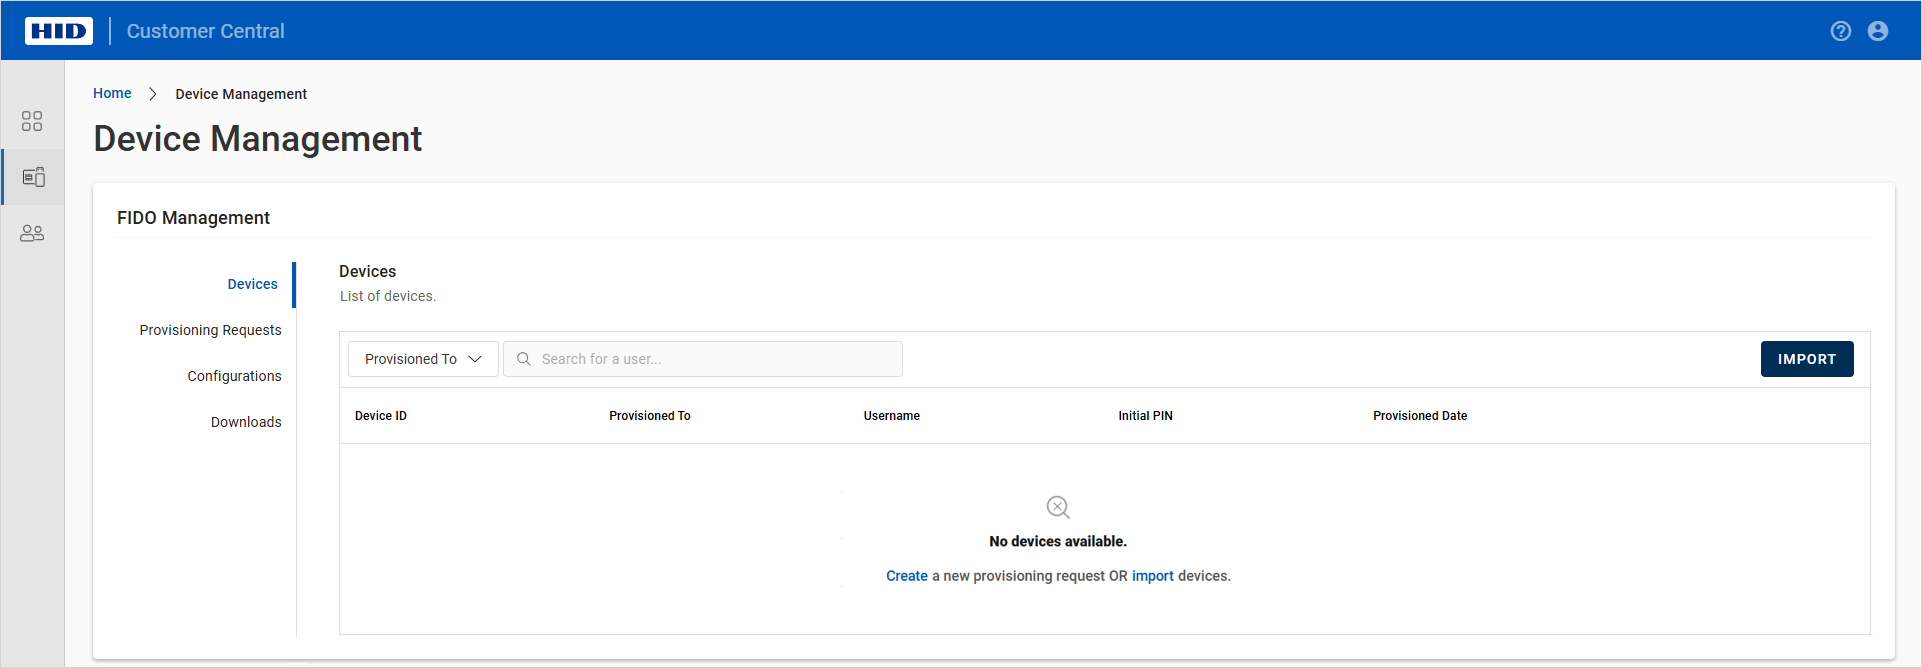Click the import devices link
1922x668 pixels.
(x=1152, y=576)
